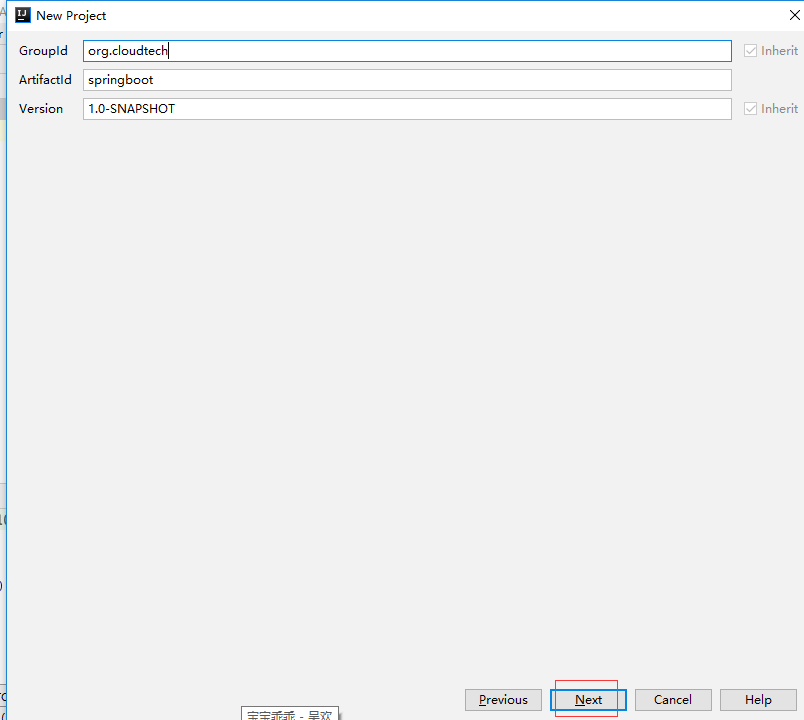The width and height of the screenshot is (804, 720).
Task: Toggle the Inherit checkbox beside Version
Action: click(750, 109)
